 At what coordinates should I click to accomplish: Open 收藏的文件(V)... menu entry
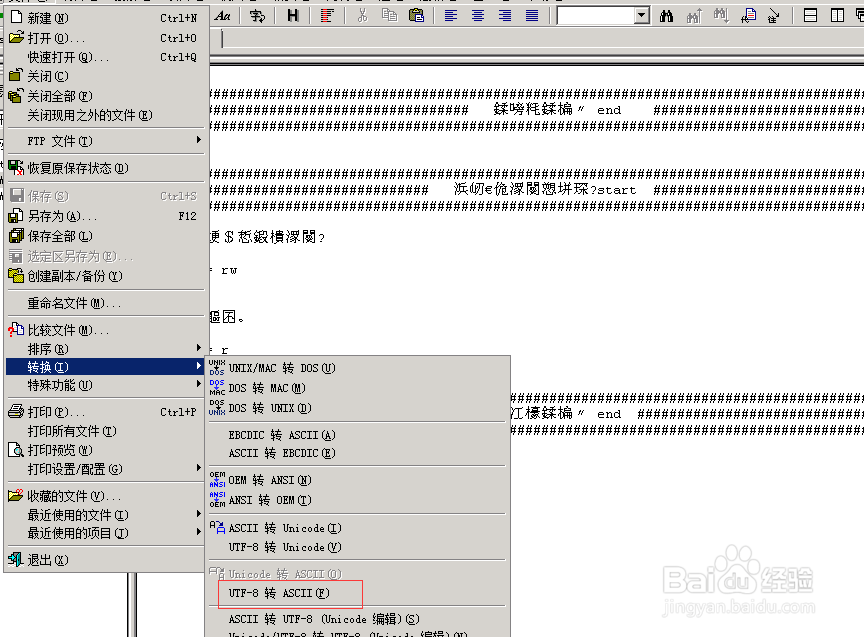(x=105, y=496)
